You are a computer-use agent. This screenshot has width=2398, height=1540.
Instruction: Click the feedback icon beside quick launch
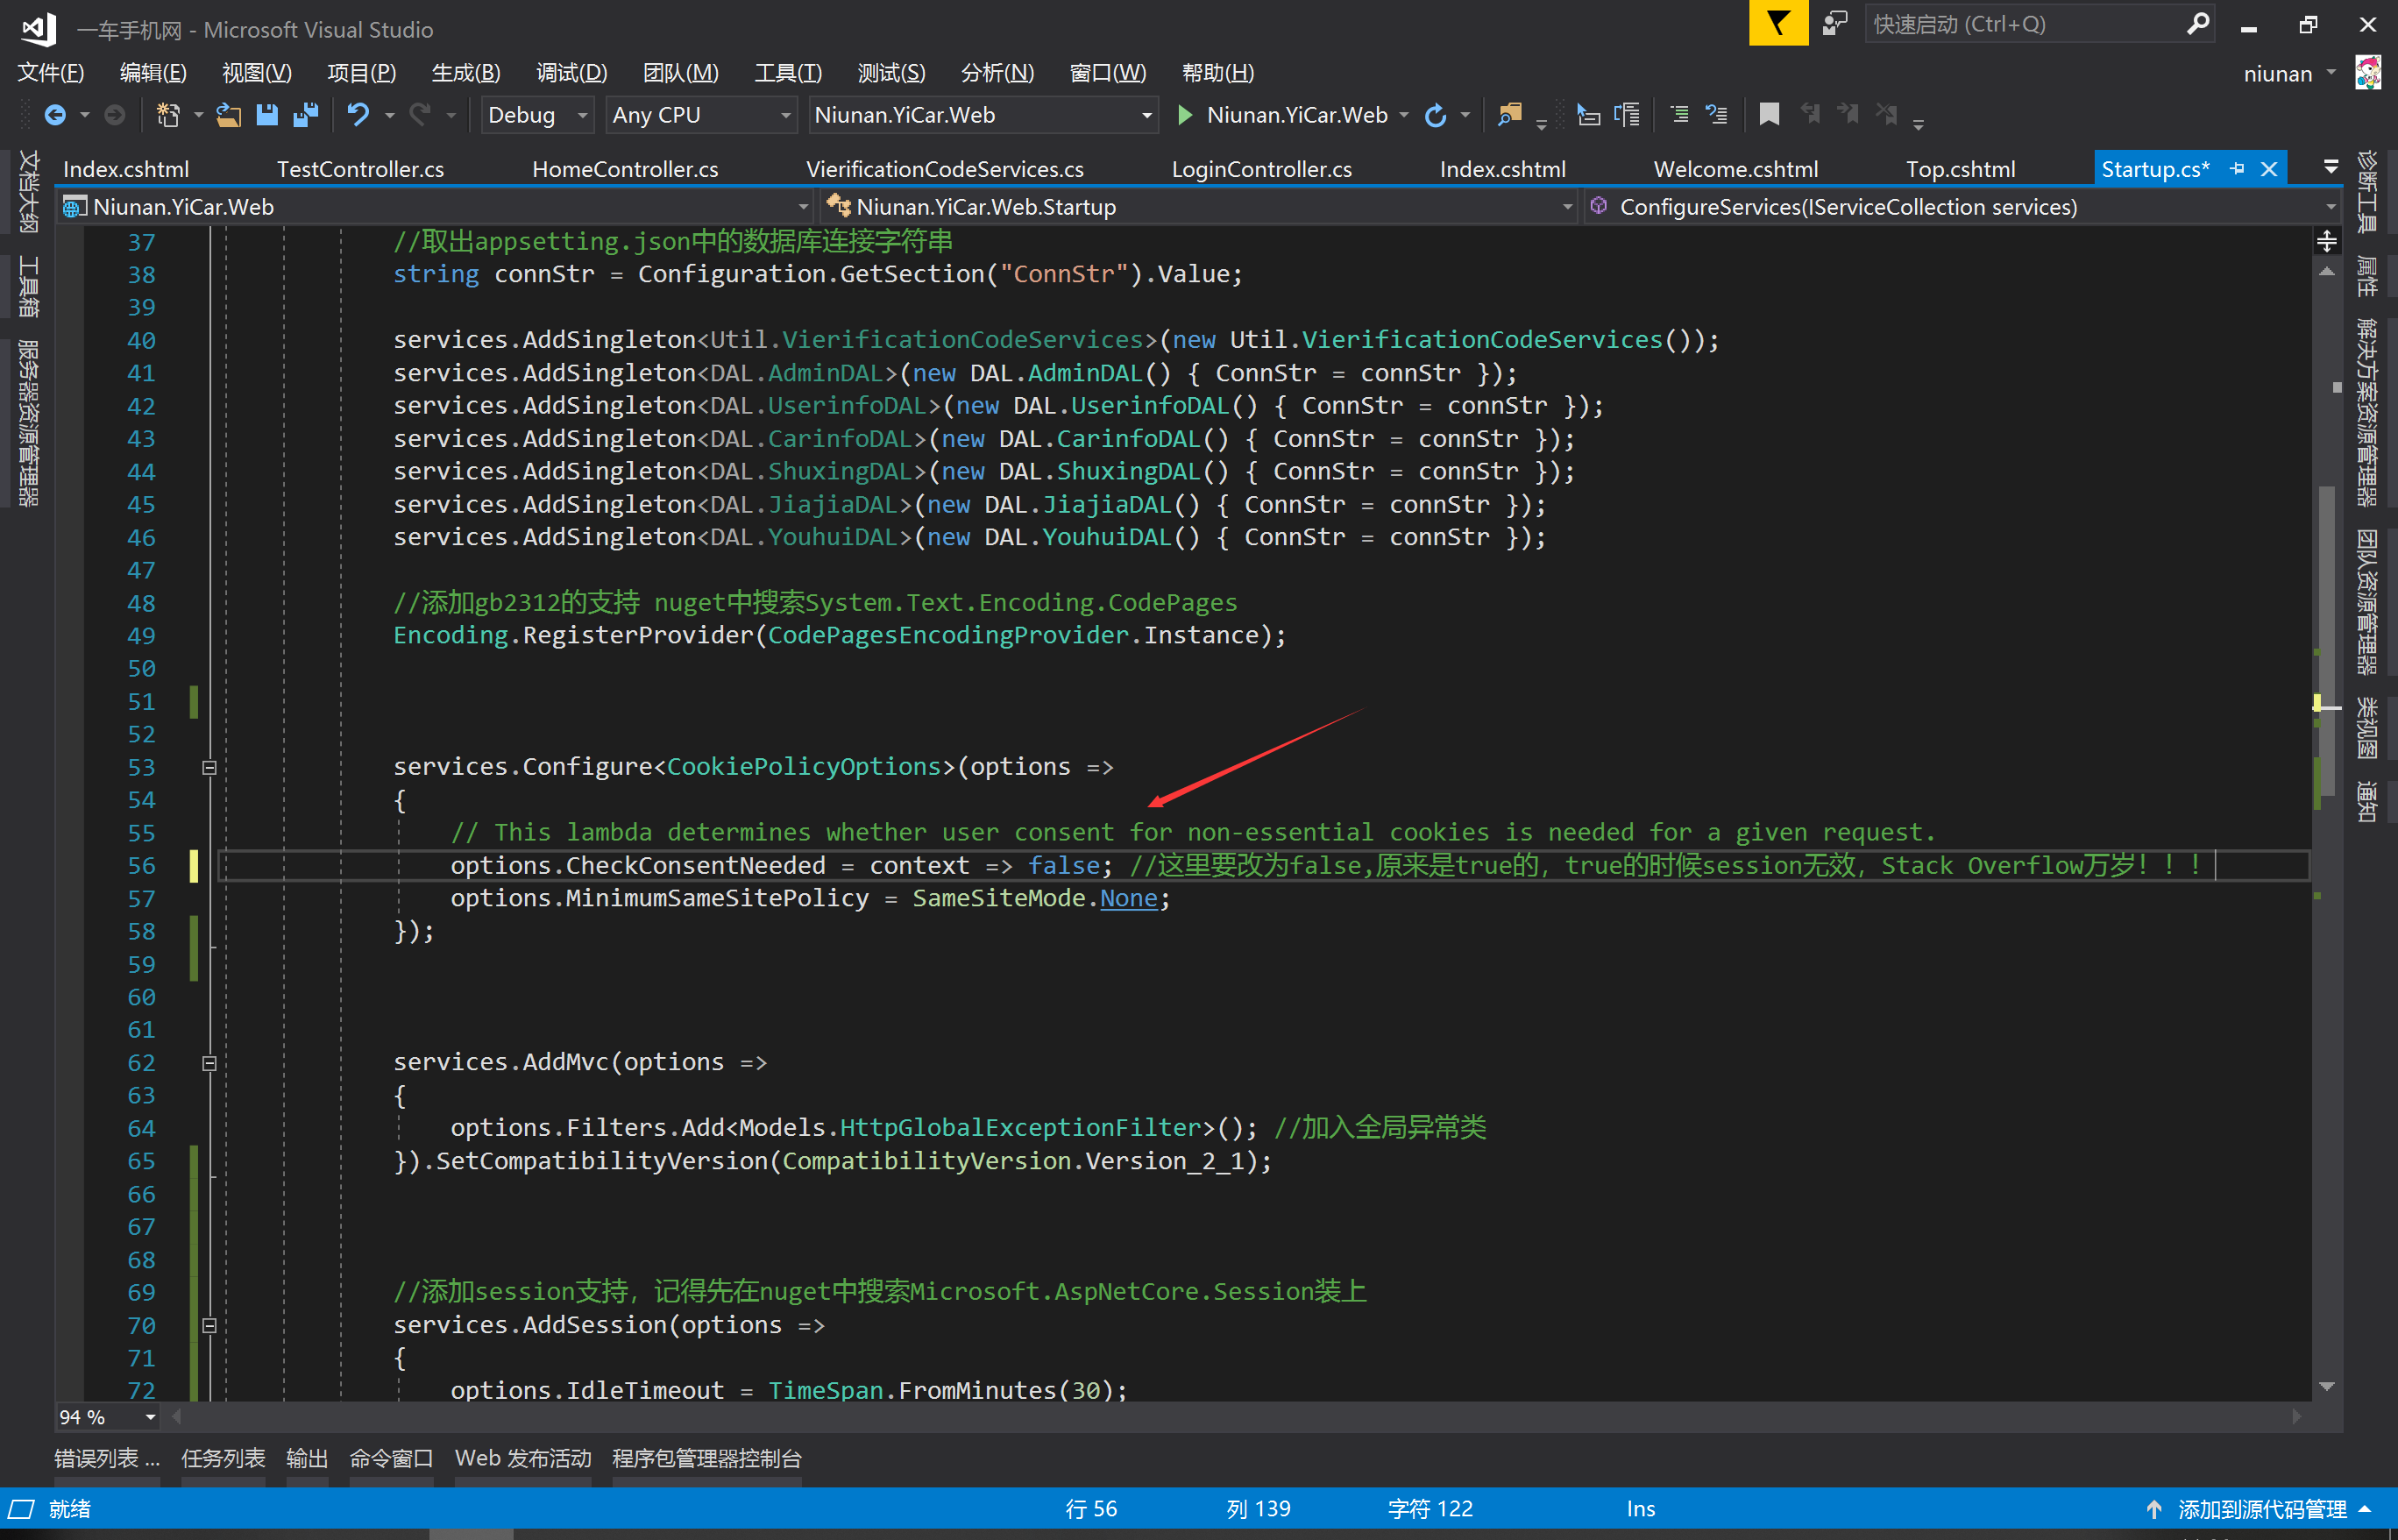pyautogui.click(x=1834, y=23)
